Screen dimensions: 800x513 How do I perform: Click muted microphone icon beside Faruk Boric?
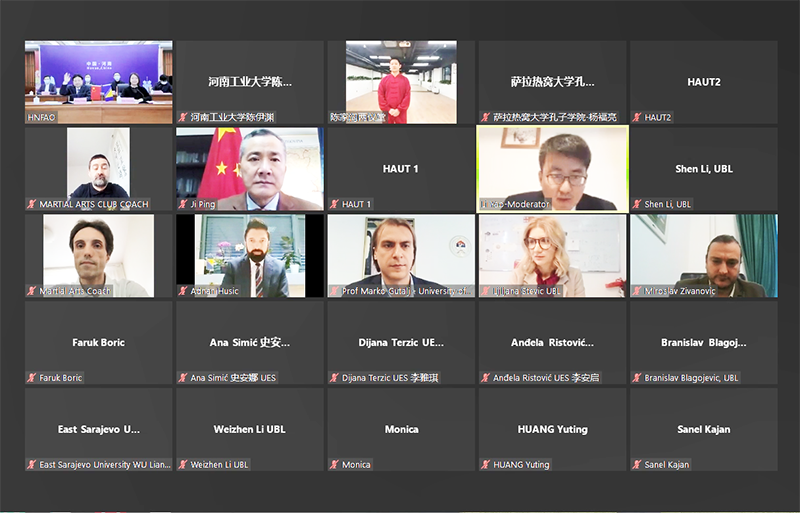click(32, 378)
